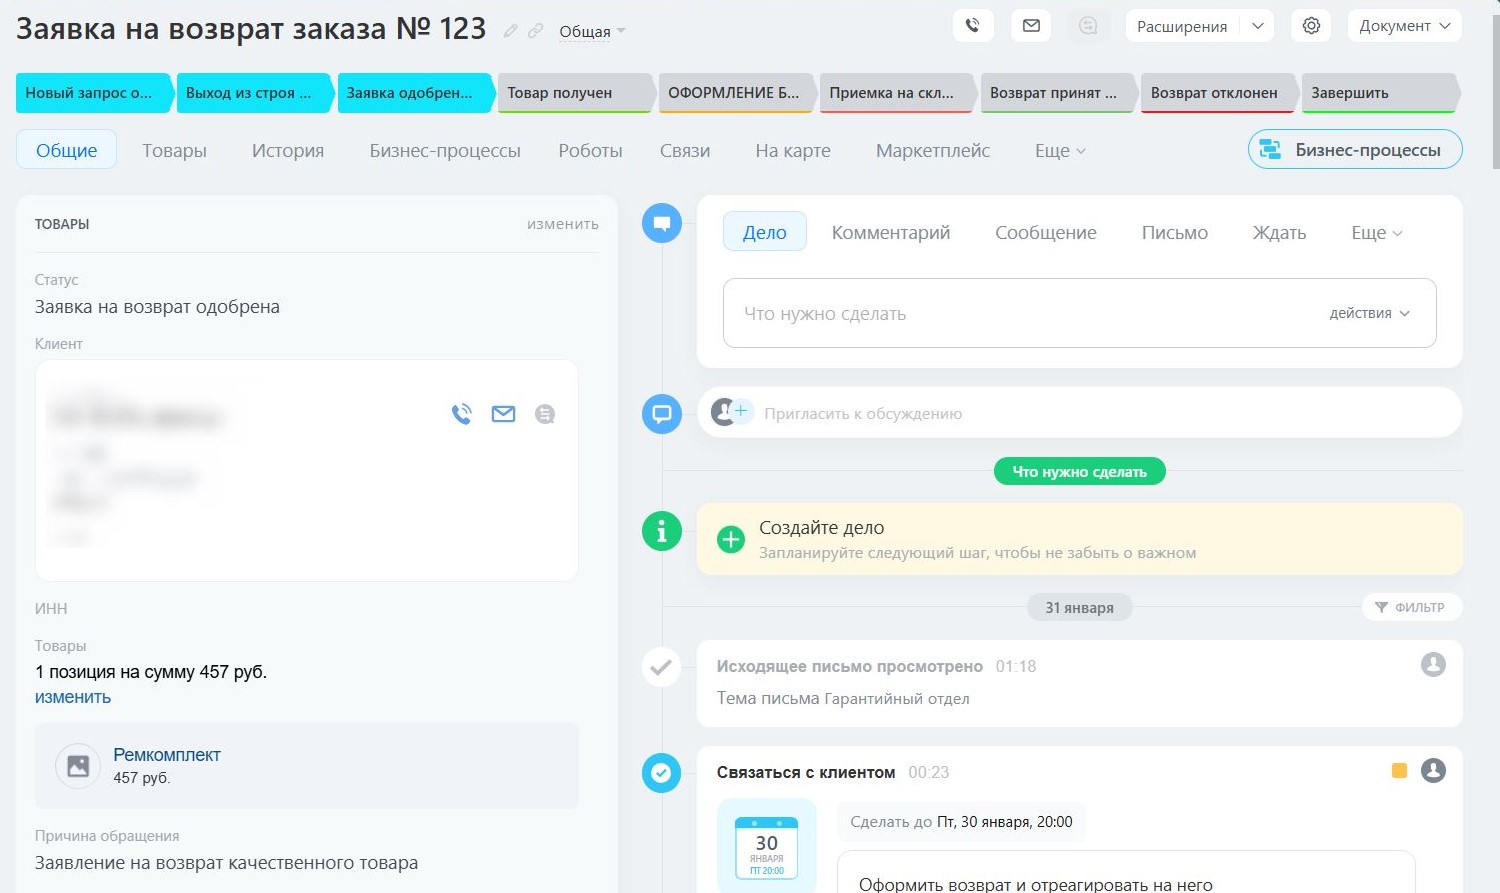Viewport: 1500px width, 893px height.
Task: Click the green Что нужно сделать badge
Action: (x=1080, y=472)
